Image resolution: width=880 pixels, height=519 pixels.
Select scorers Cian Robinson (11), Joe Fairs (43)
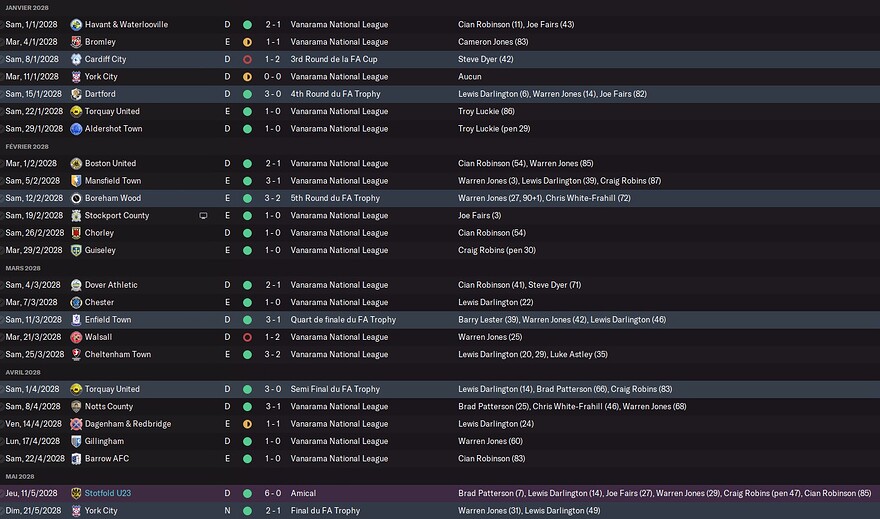[516, 25]
